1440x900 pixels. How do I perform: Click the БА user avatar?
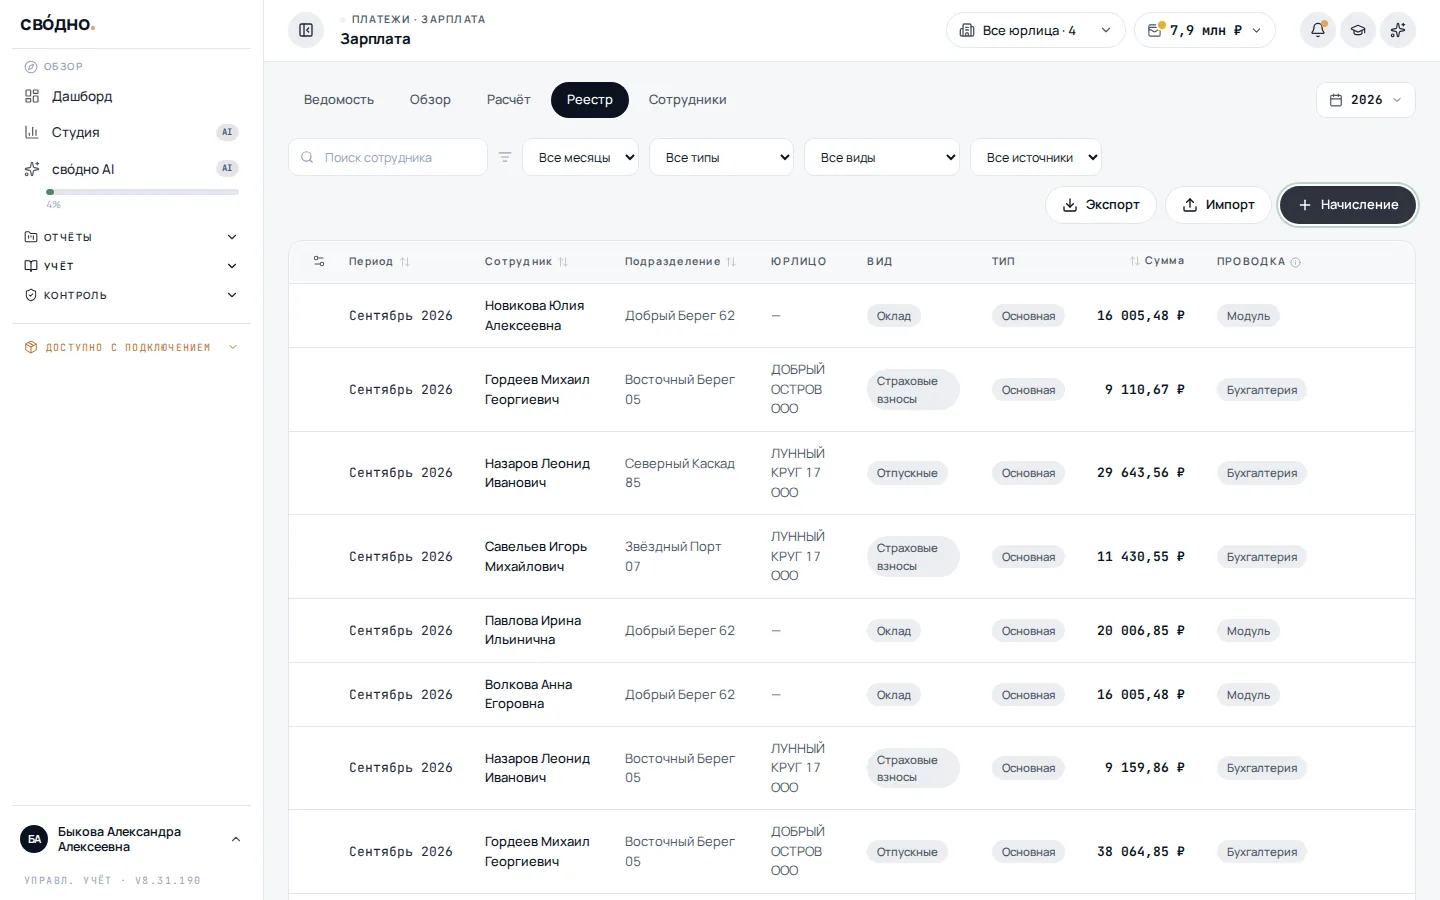34,839
